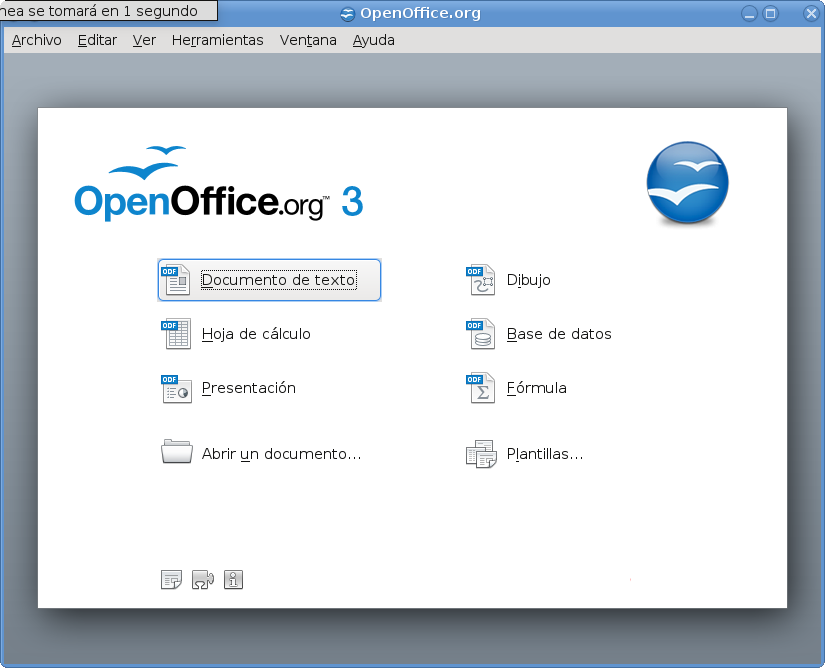The width and height of the screenshot is (825, 668).
Task: Click the extensions puzzle-piece icon
Action: pos(202,579)
